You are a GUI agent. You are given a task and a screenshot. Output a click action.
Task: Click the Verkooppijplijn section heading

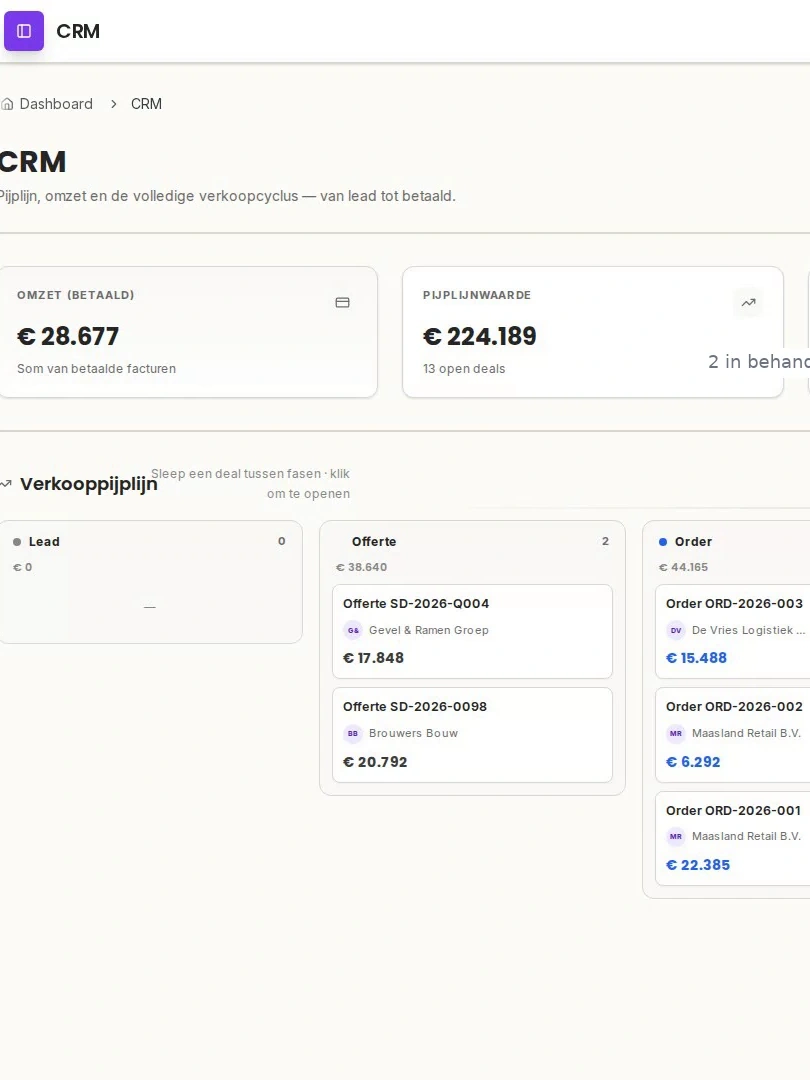[89, 484]
